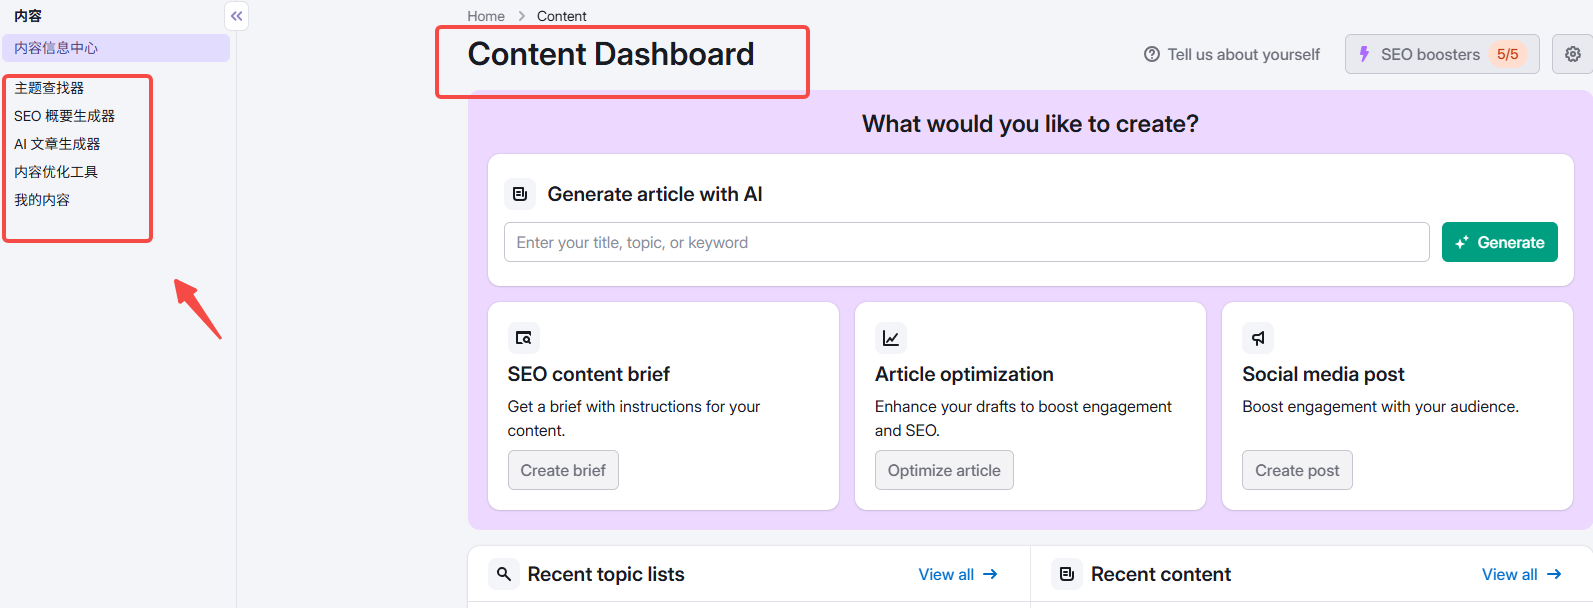The width and height of the screenshot is (1593, 608).
Task: Click the Recent topic lists magnifier icon
Action: tap(504, 574)
